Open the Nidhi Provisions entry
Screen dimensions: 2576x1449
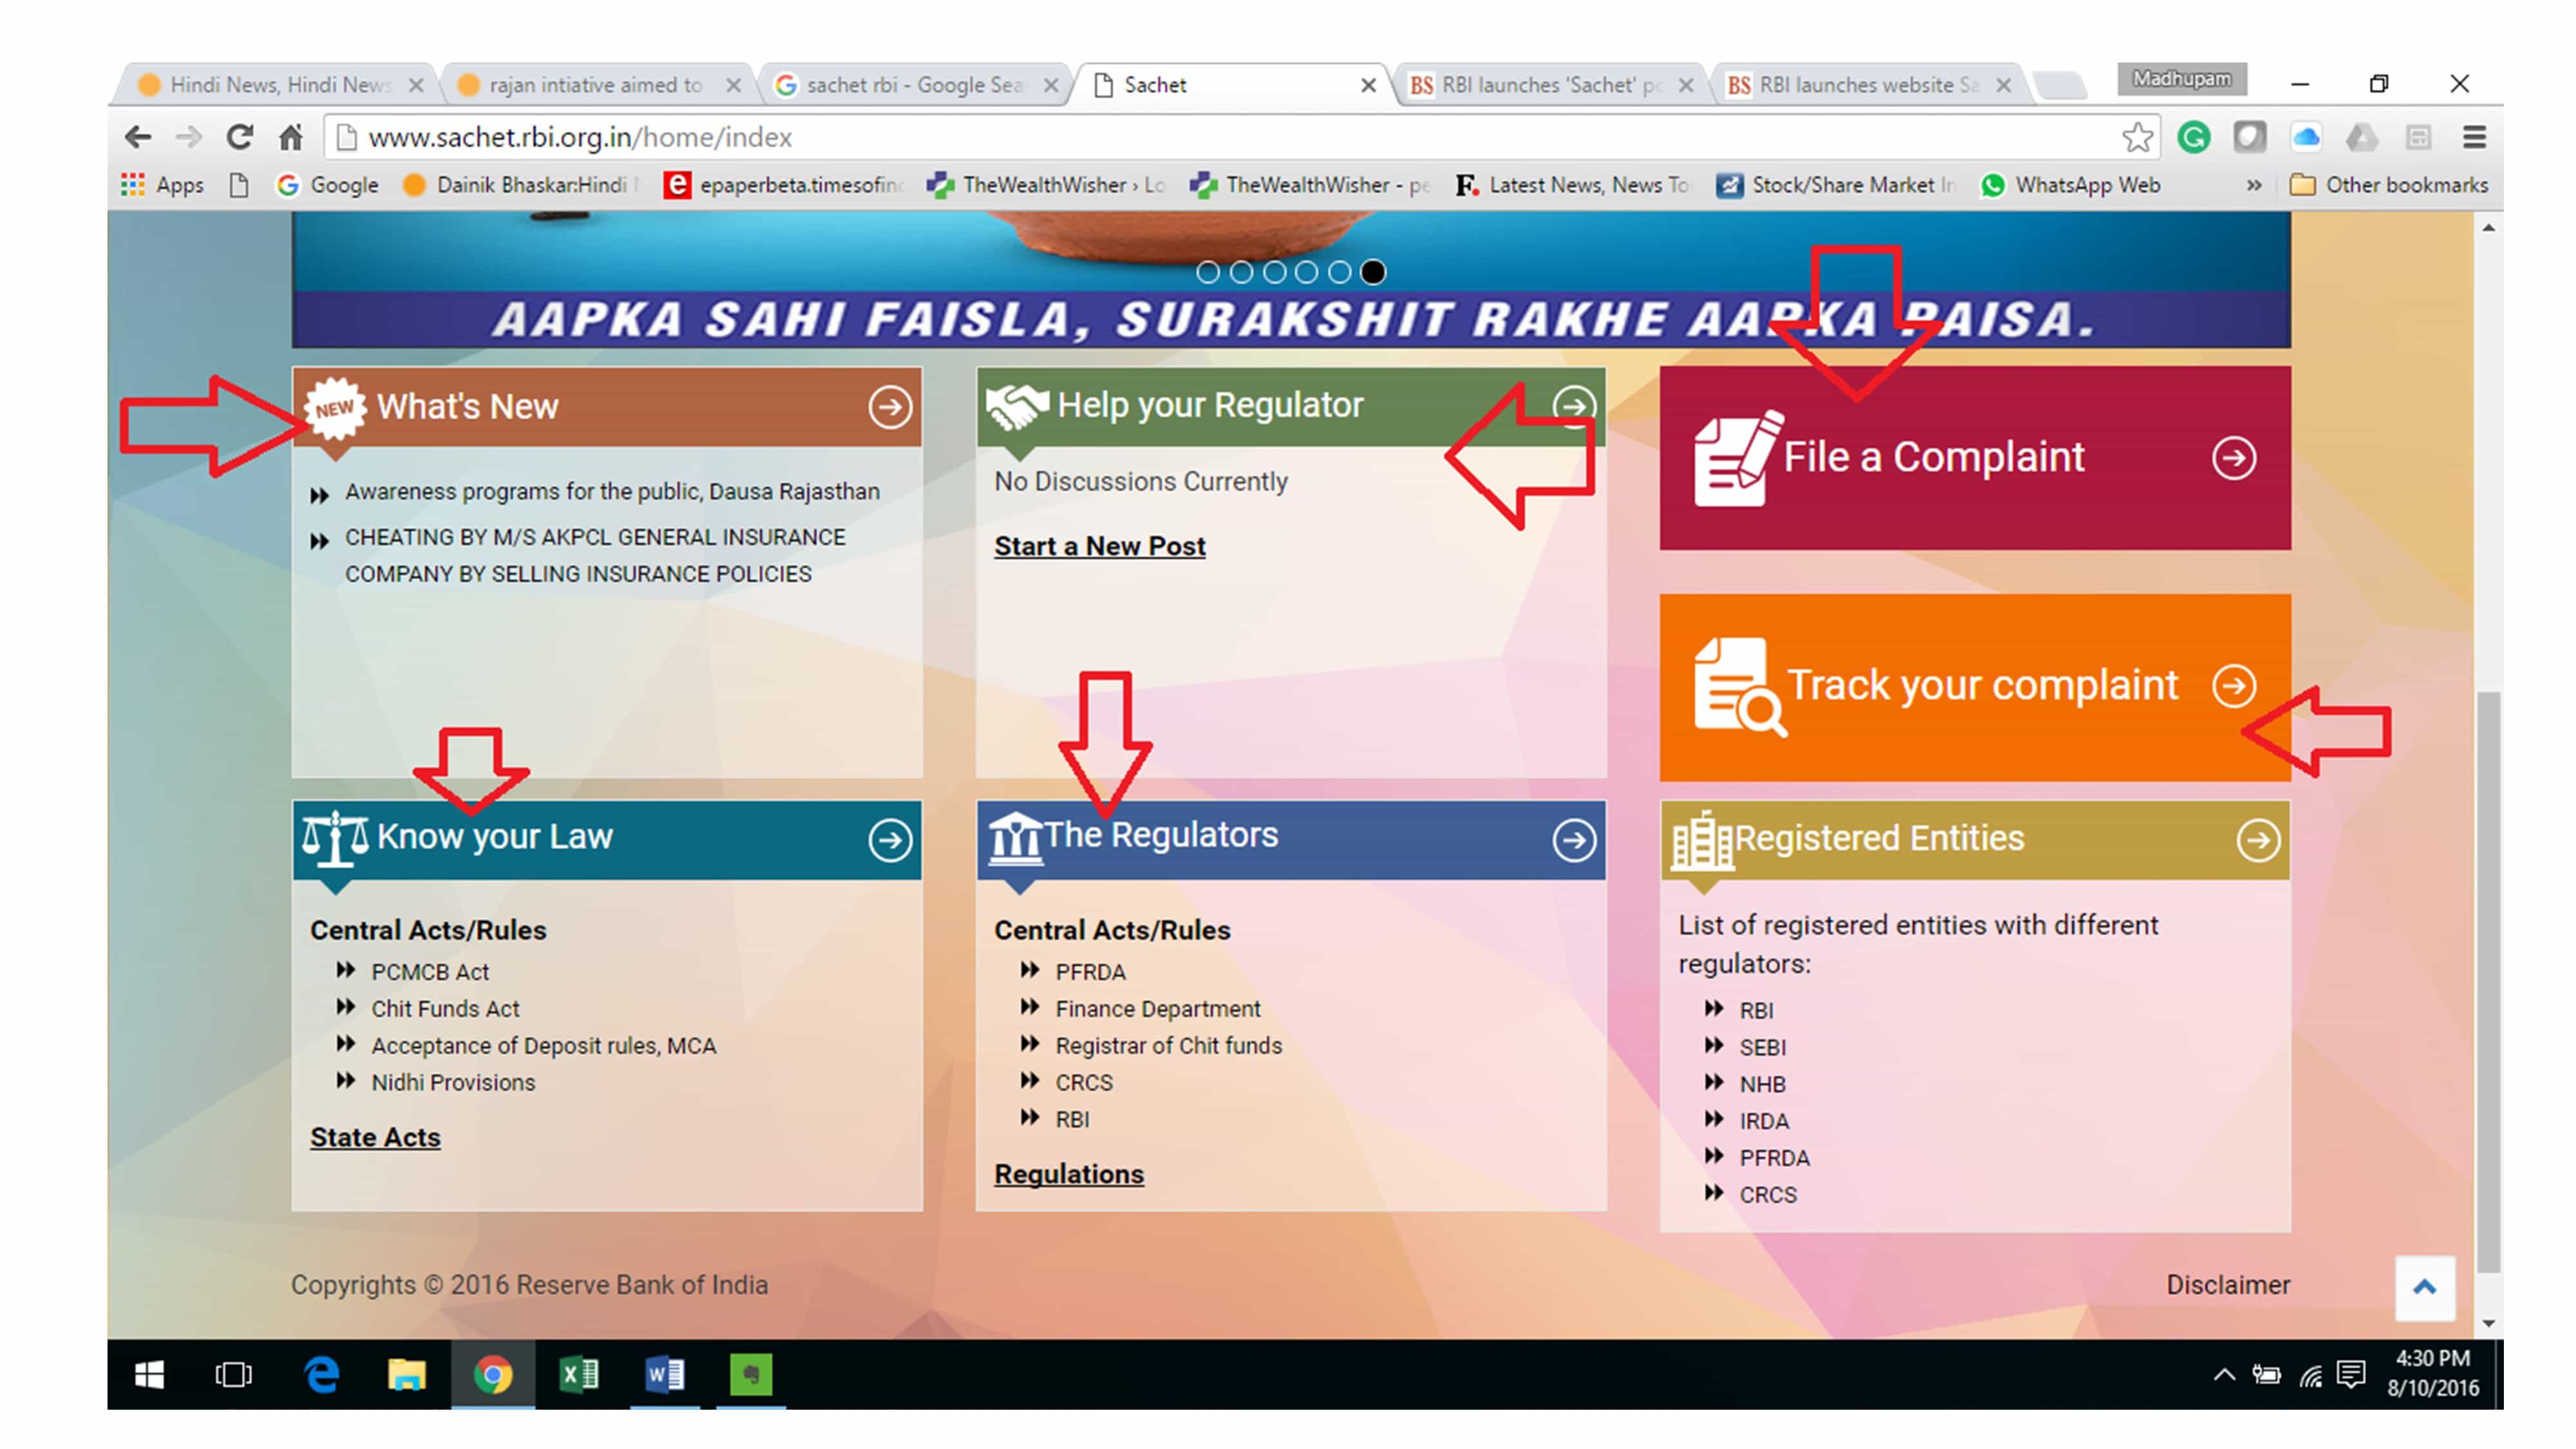click(453, 1083)
